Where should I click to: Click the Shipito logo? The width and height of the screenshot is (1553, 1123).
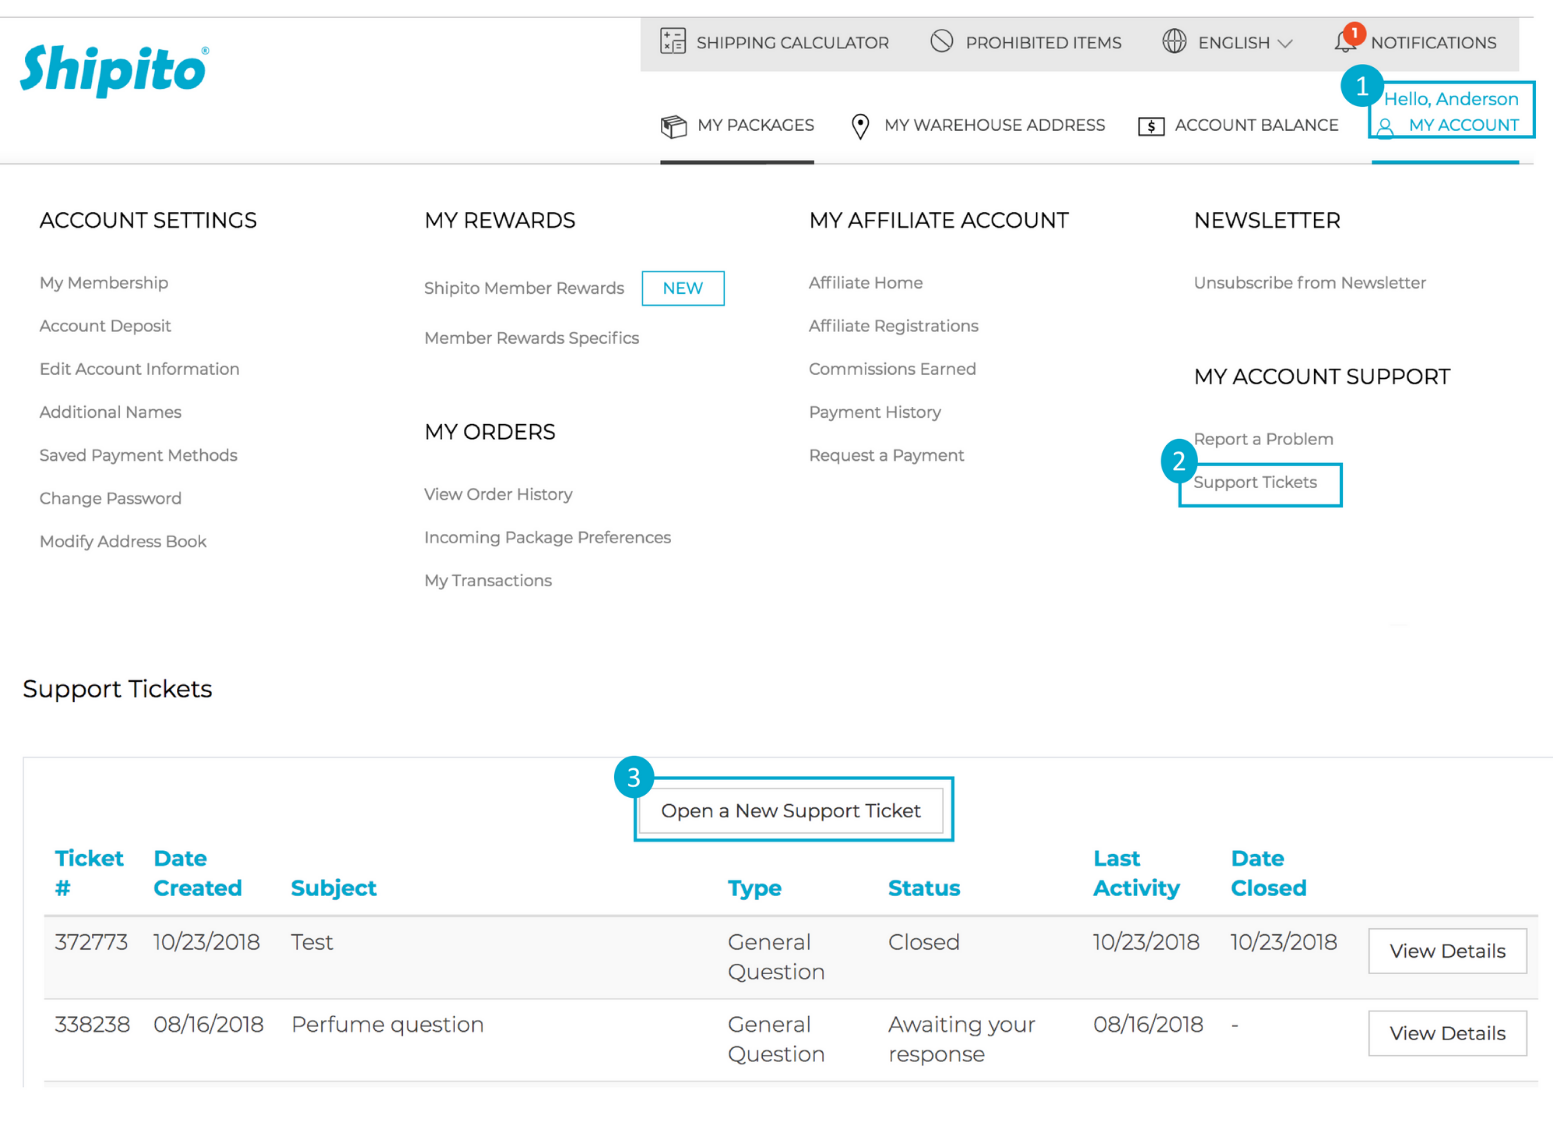point(114,70)
